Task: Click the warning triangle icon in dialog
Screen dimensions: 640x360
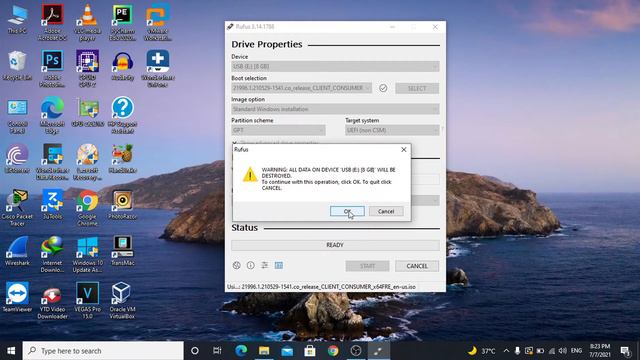Action: pyautogui.click(x=250, y=175)
